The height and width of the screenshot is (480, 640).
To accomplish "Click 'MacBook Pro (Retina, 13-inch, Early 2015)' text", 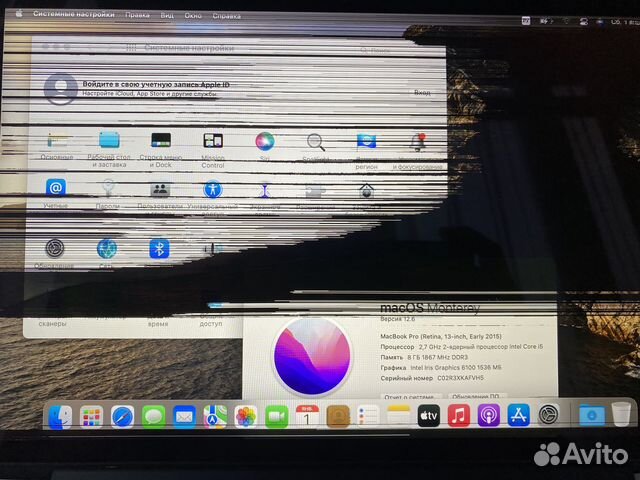I will pos(441,336).
